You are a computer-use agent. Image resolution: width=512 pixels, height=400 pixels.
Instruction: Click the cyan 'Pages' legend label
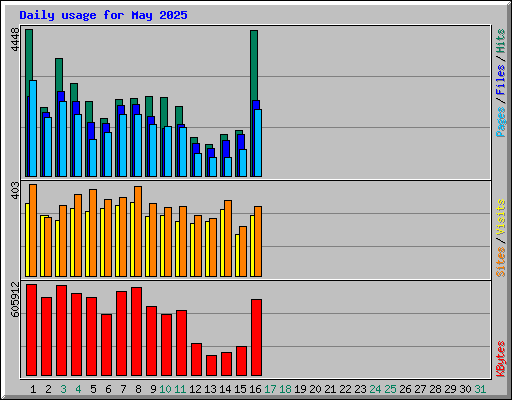tap(501, 122)
